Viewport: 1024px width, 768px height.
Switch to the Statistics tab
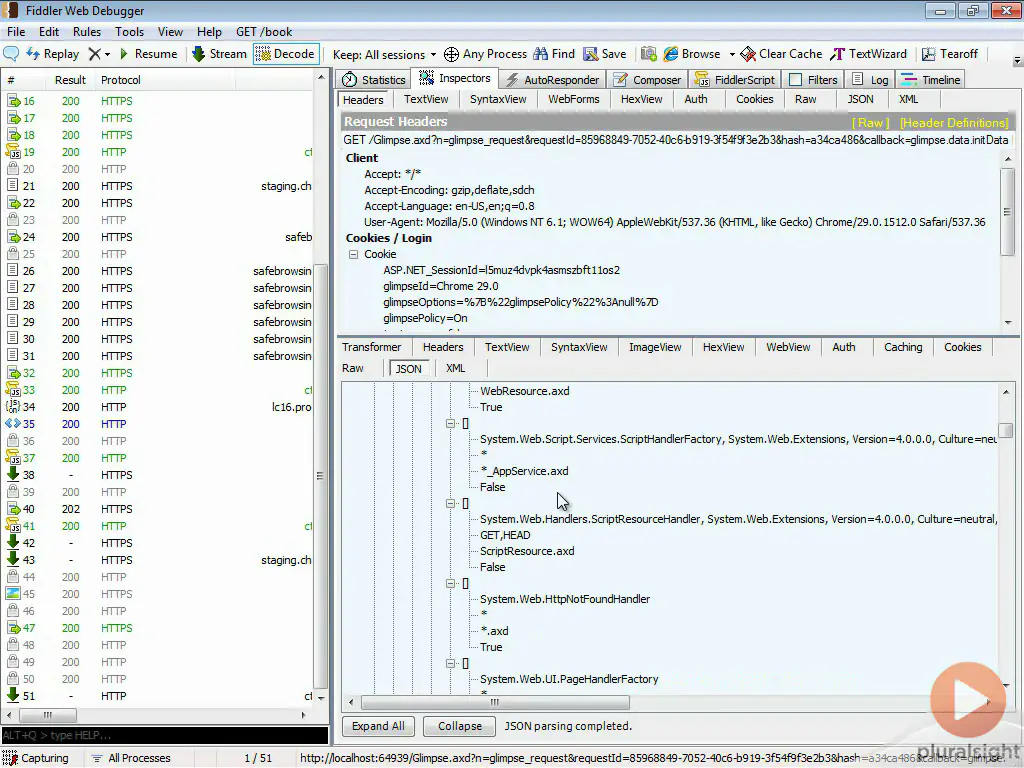click(x=374, y=80)
